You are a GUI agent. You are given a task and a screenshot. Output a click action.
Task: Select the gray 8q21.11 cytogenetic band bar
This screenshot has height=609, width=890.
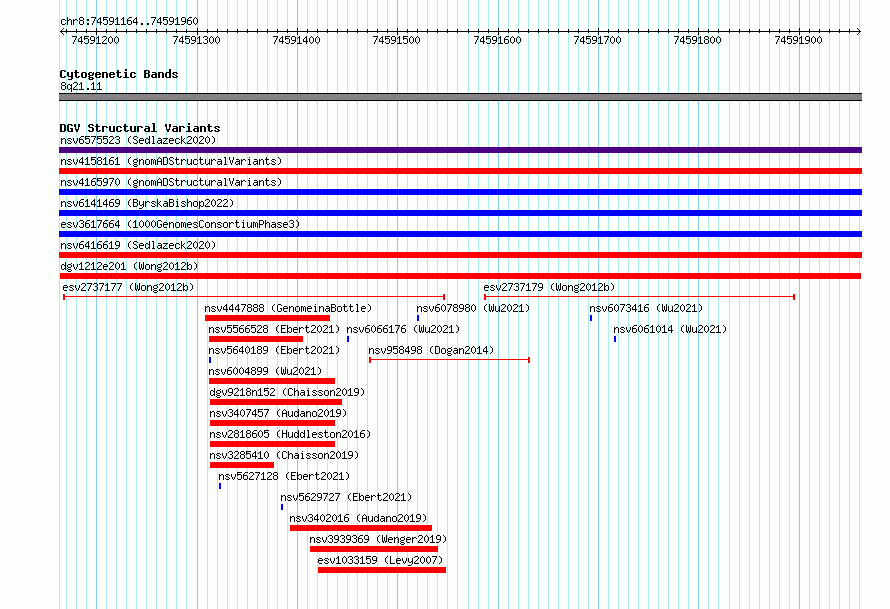pyautogui.click(x=460, y=97)
